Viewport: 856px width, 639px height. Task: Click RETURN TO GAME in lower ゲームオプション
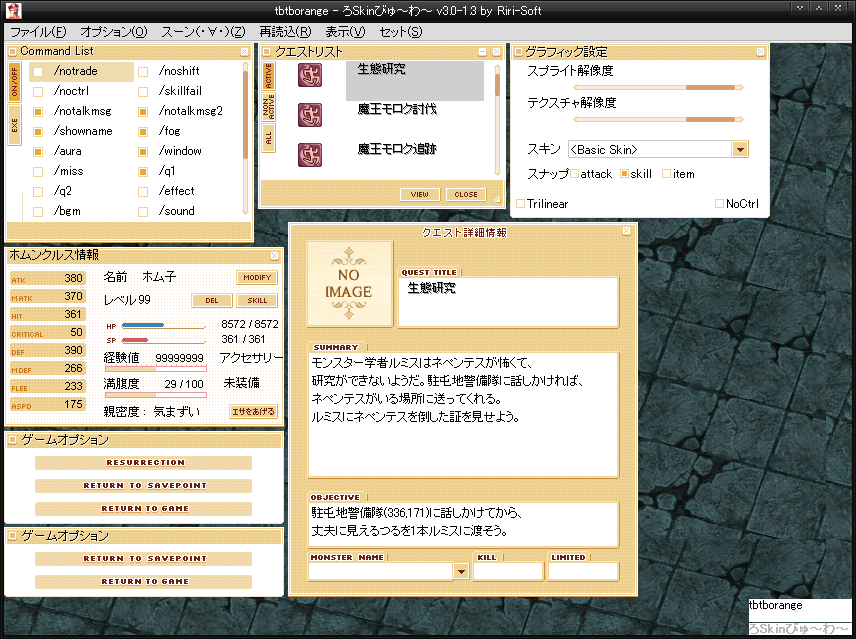coord(143,582)
